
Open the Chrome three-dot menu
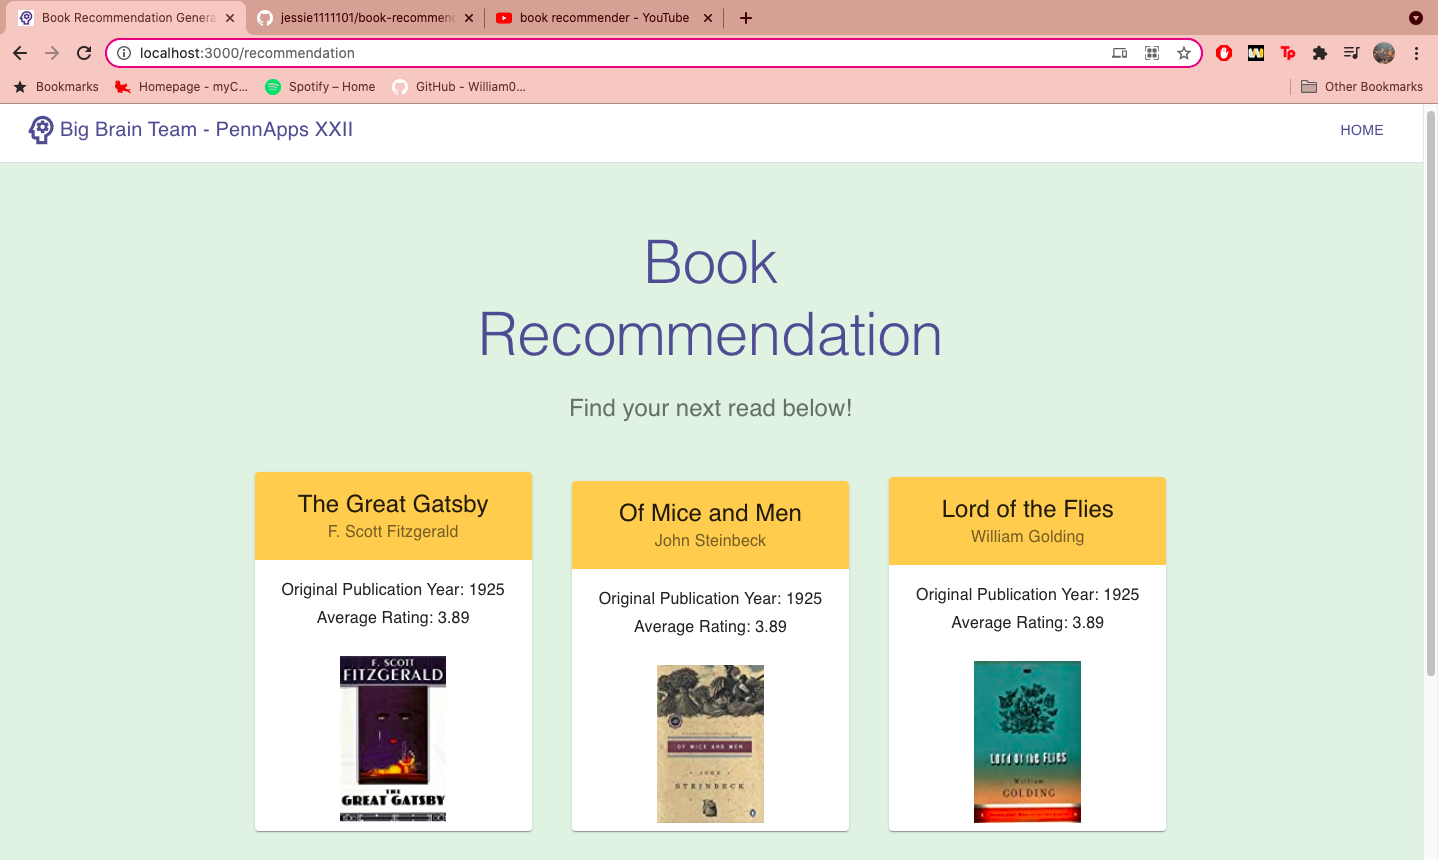tap(1416, 53)
